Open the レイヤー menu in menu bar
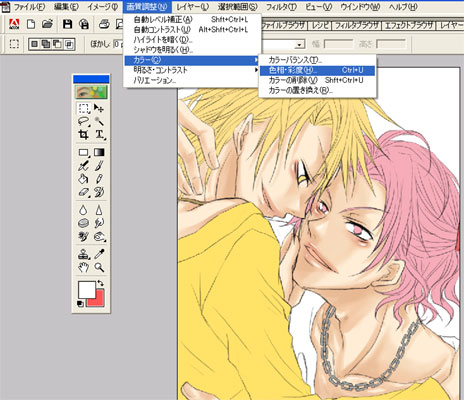This screenshot has width=464, height=400. [x=192, y=7]
